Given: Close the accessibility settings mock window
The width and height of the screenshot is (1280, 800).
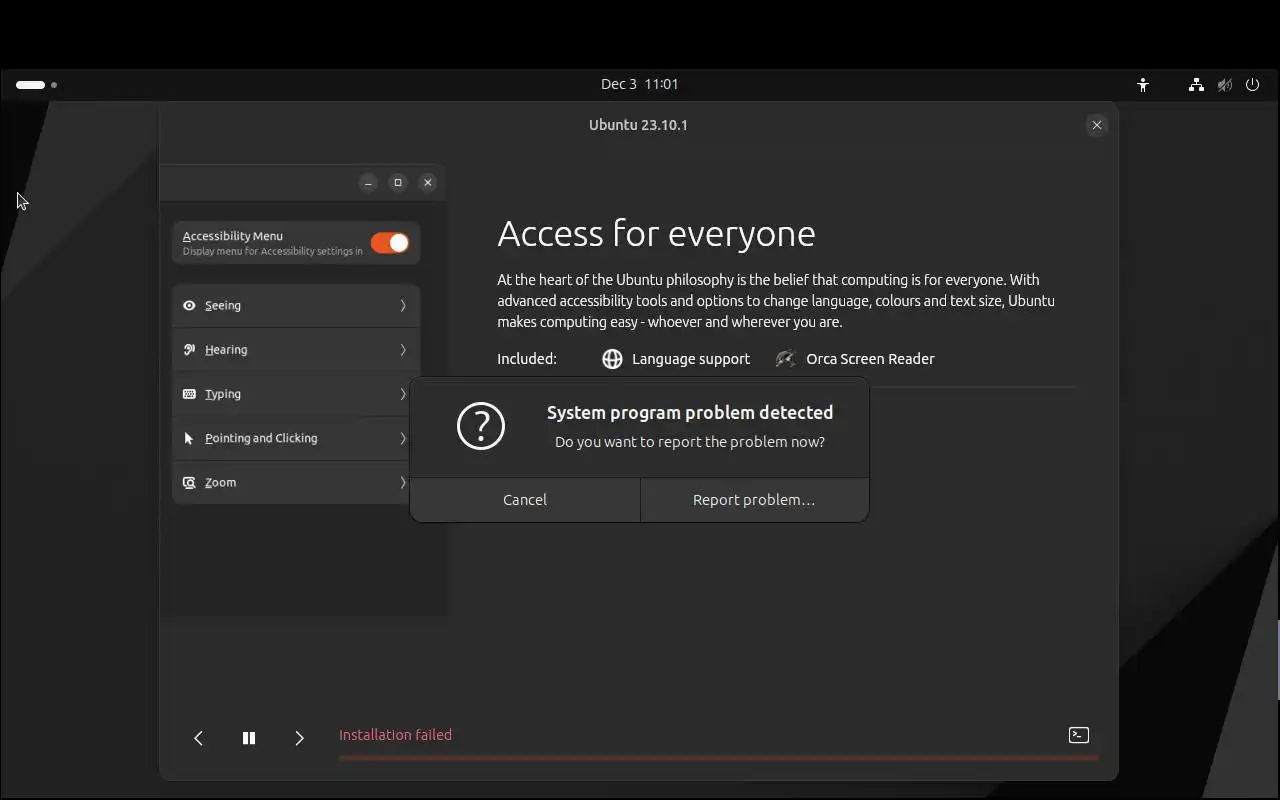Looking at the screenshot, I should point(428,182).
